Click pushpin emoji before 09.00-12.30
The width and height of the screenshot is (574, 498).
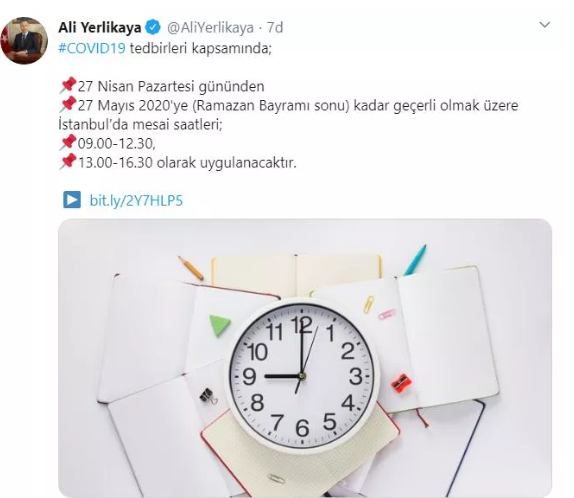tap(68, 143)
